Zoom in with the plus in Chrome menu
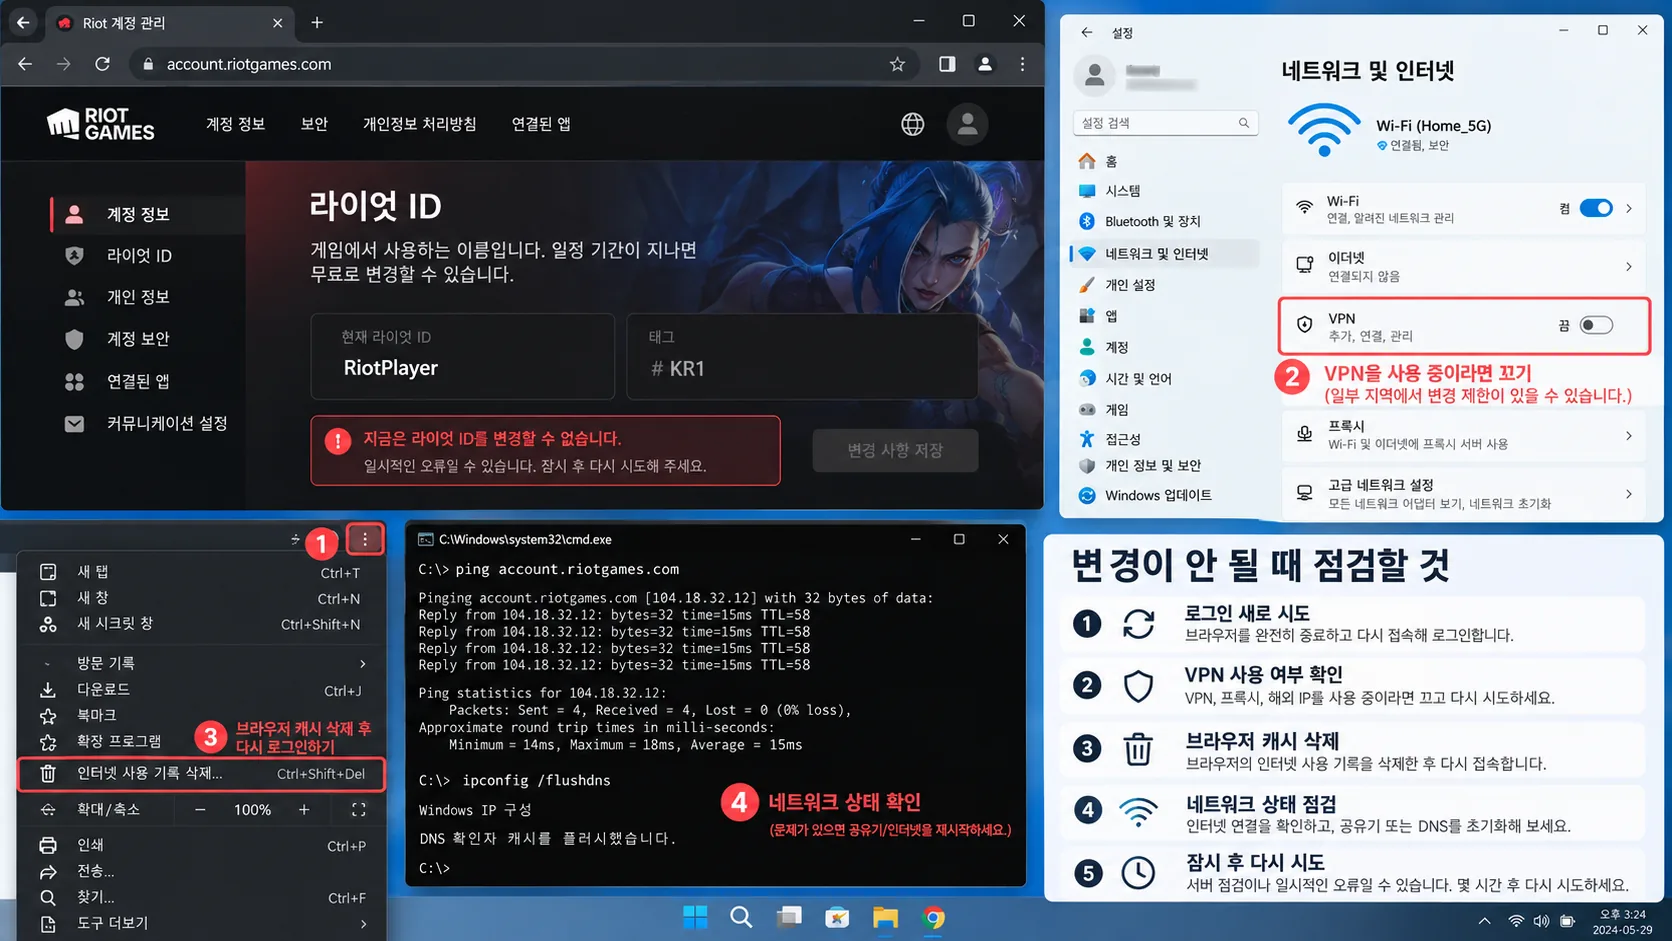 [x=304, y=810]
